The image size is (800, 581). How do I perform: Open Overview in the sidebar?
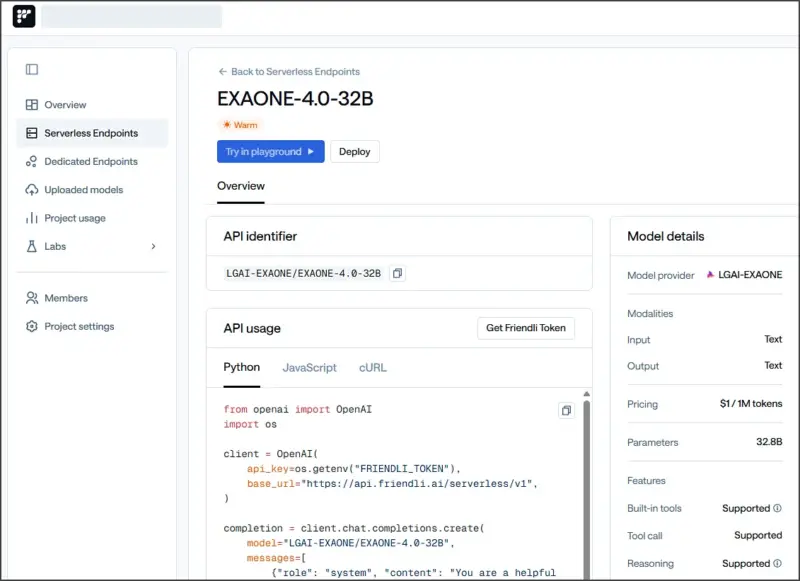pos(92,105)
